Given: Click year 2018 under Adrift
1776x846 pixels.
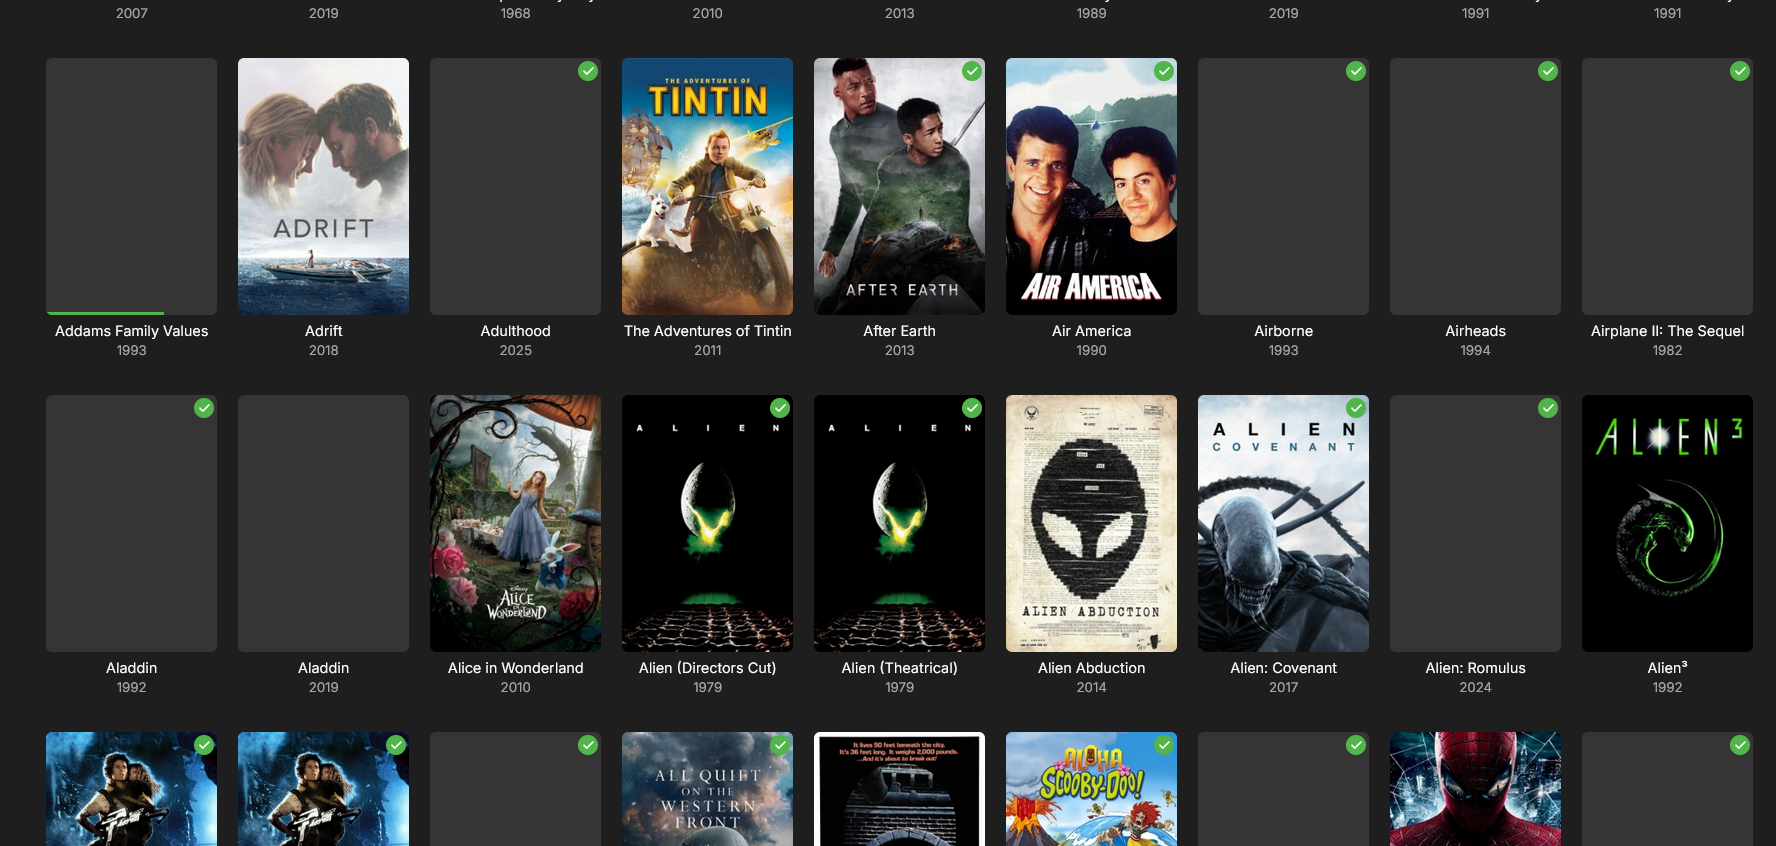Looking at the screenshot, I should [323, 351].
